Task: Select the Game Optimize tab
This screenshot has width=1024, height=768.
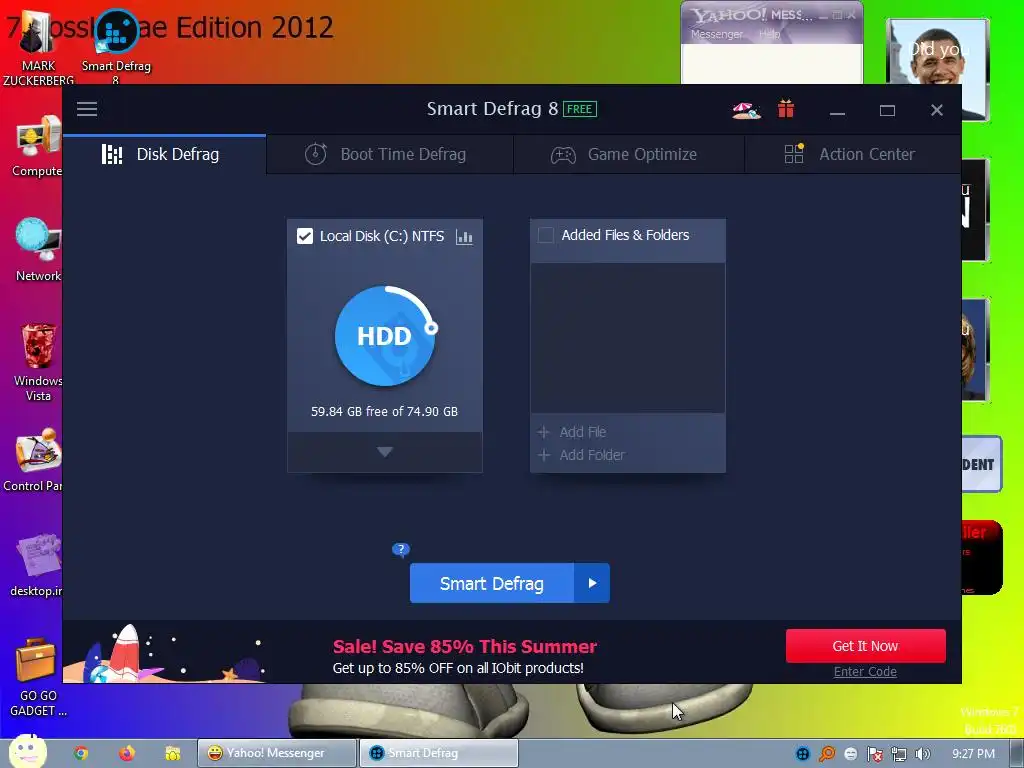Action: click(629, 154)
